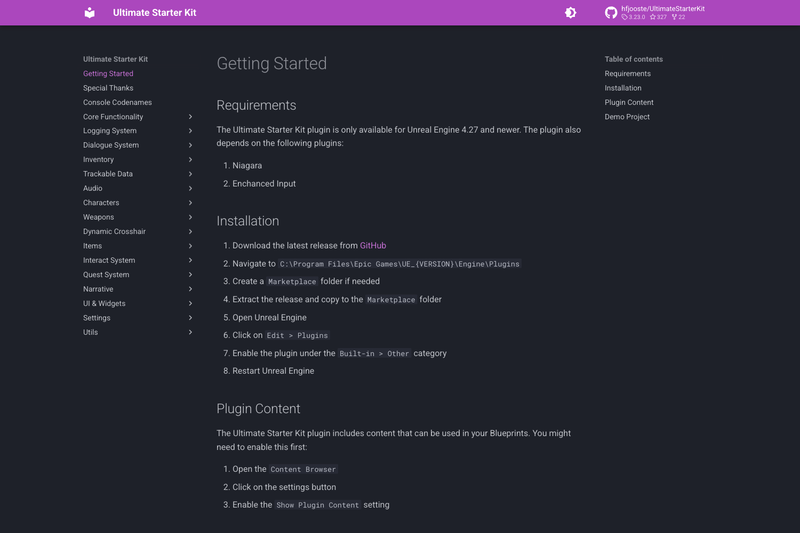
Task: Expand the Narrative section chevron
Action: pyautogui.click(x=190, y=289)
